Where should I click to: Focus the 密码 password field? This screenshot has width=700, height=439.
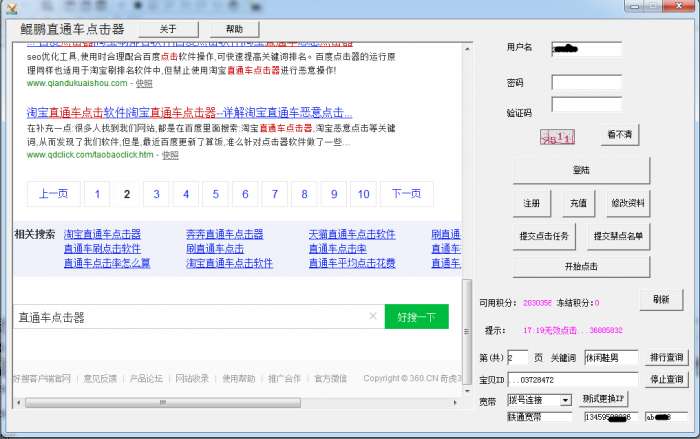pyautogui.click(x=587, y=82)
